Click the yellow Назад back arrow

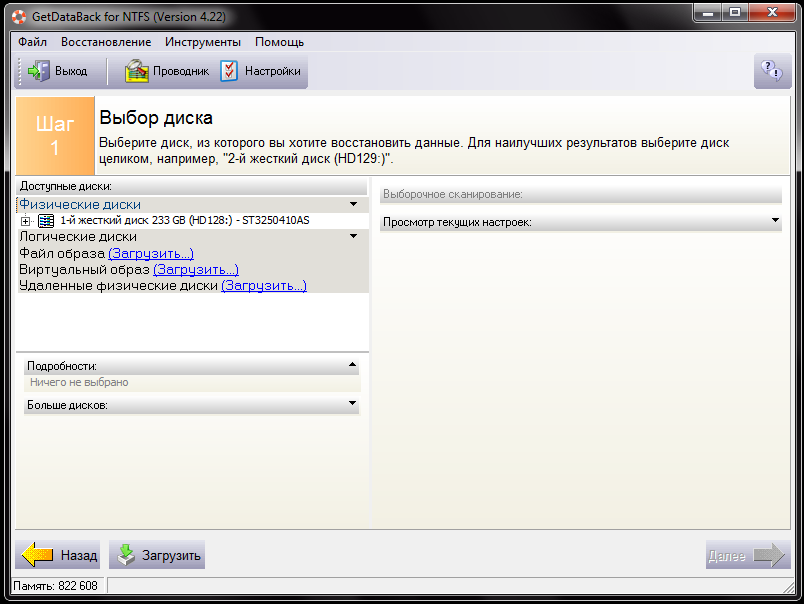click(x=37, y=555)
